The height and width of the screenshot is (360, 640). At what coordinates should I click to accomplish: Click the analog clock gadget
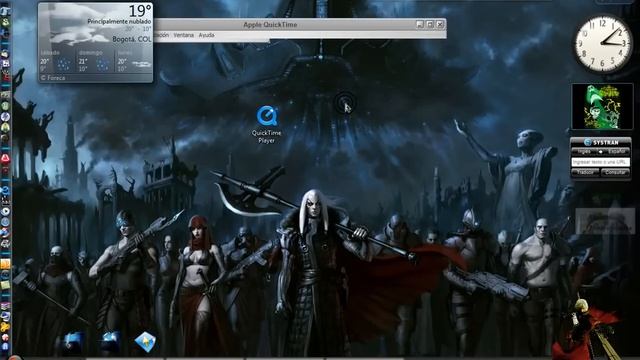click(603, 43)
